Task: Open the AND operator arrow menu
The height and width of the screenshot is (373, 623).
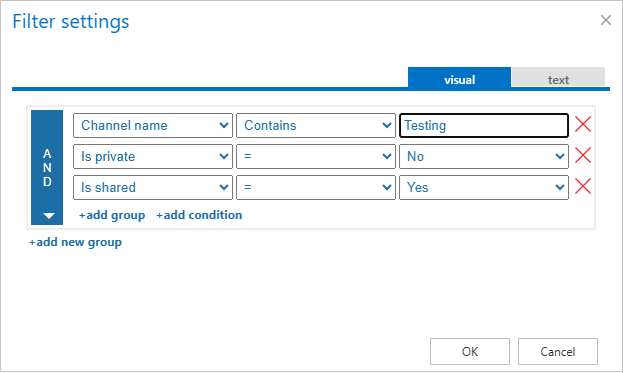Action: click(x=48, y=216)
